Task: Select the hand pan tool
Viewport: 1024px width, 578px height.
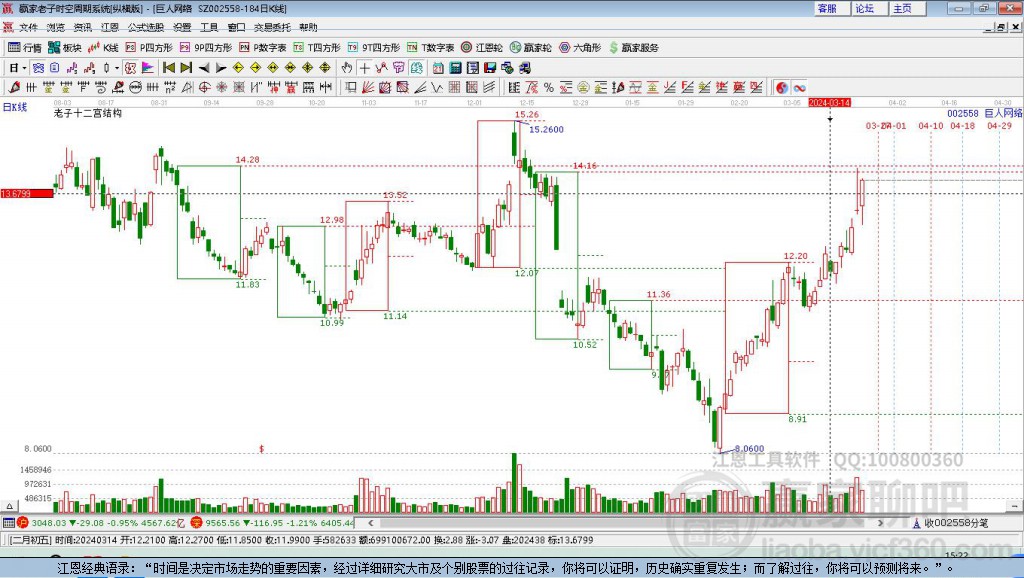Action: [x=347, y=68]
